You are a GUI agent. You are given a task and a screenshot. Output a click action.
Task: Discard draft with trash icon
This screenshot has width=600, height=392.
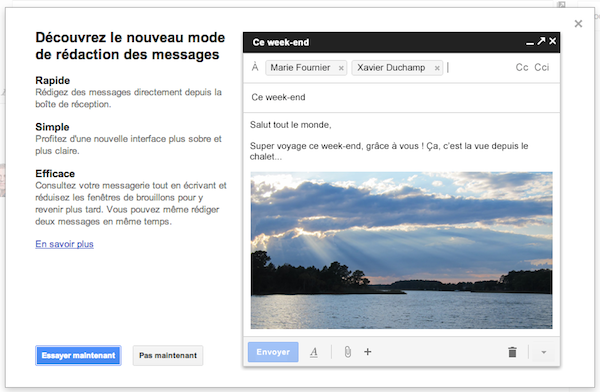pyautogui.click(x=512, y=352)
